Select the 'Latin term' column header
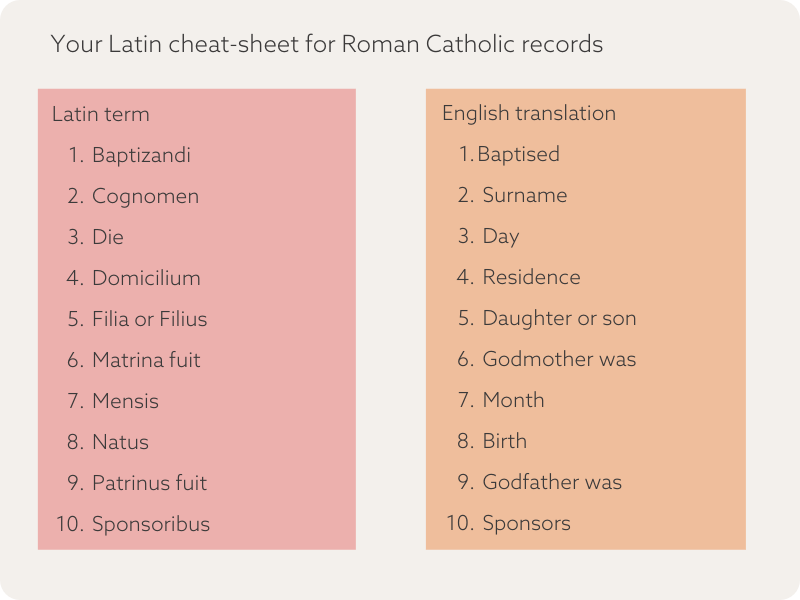Image resolution: width=800 pixels, height=600 pixels. point(100,114)
